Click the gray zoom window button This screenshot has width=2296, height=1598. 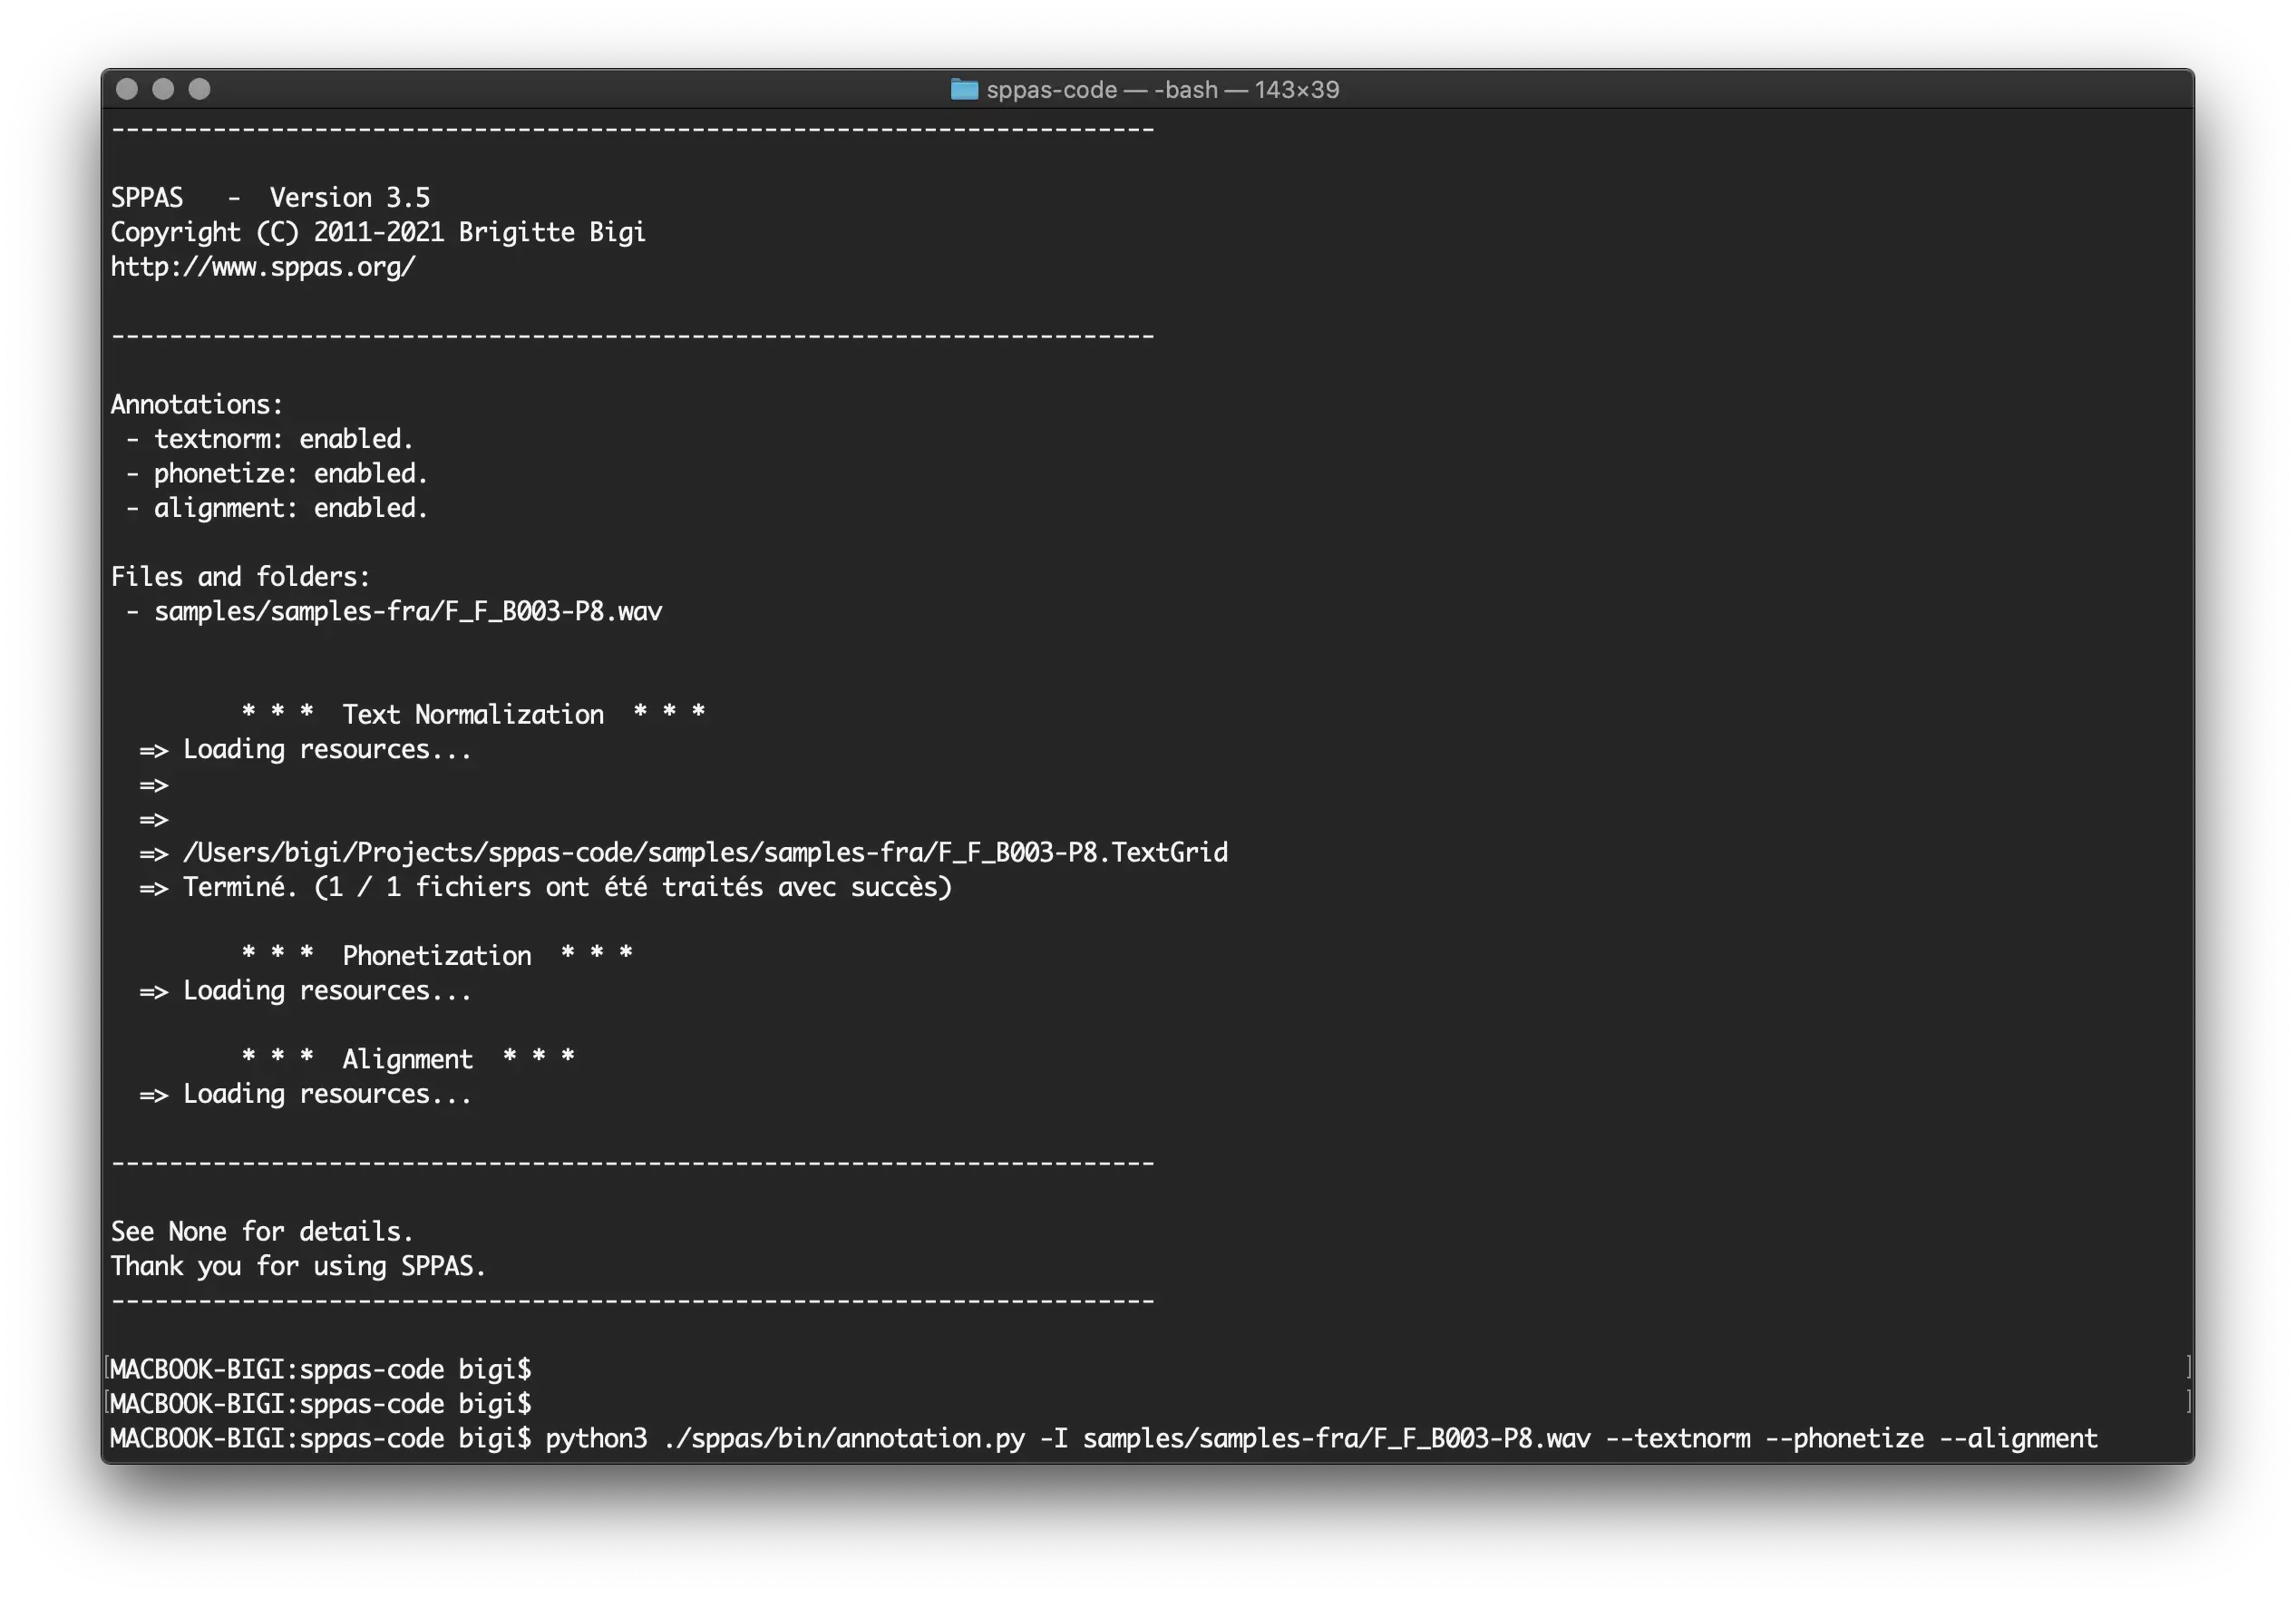[199, 89]
